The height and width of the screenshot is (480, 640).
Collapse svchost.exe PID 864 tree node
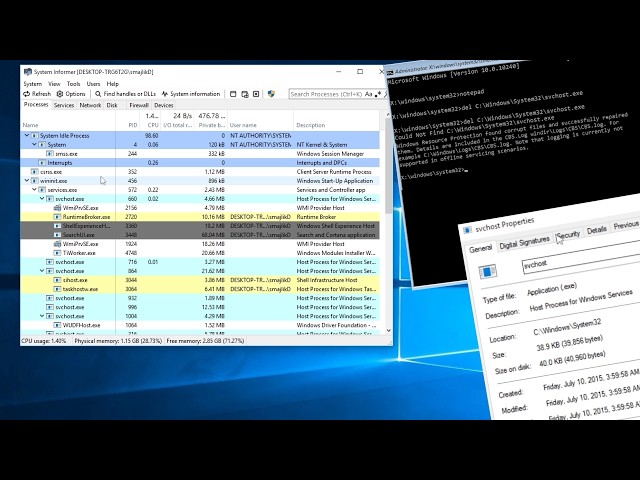[42, 271]
